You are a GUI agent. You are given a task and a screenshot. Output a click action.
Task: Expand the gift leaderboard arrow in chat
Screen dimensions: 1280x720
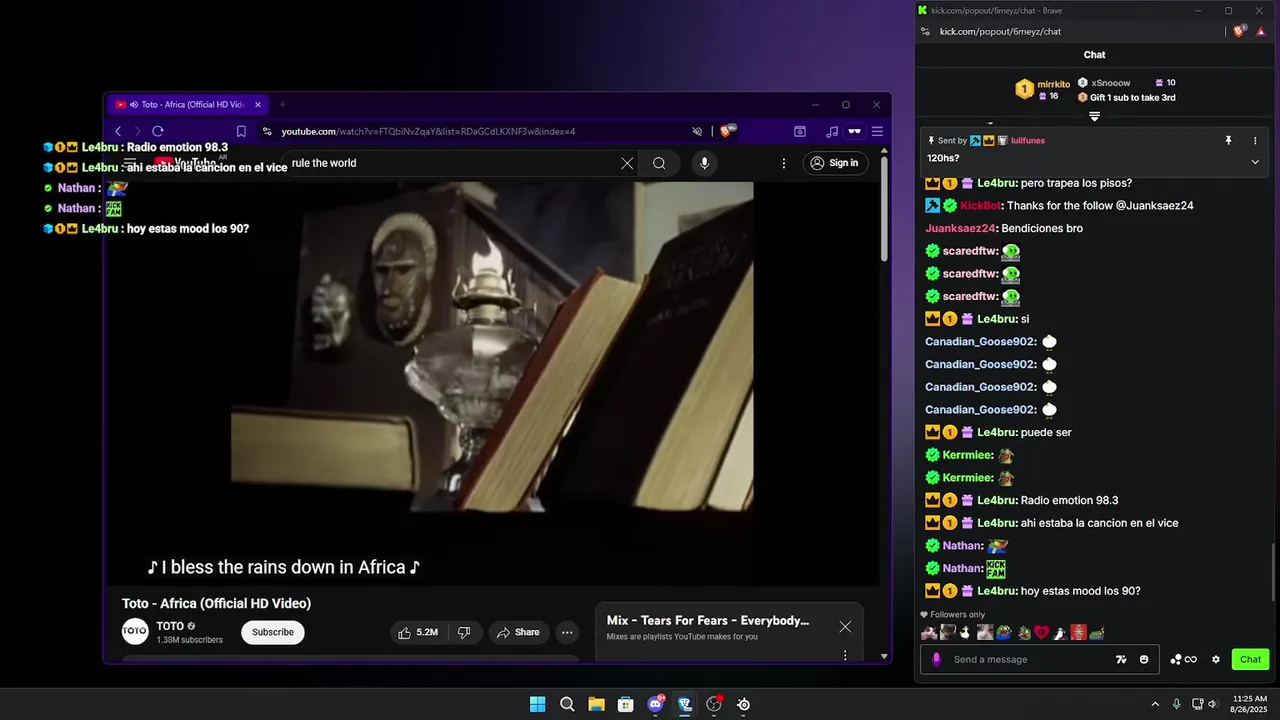coord(1094,117)
